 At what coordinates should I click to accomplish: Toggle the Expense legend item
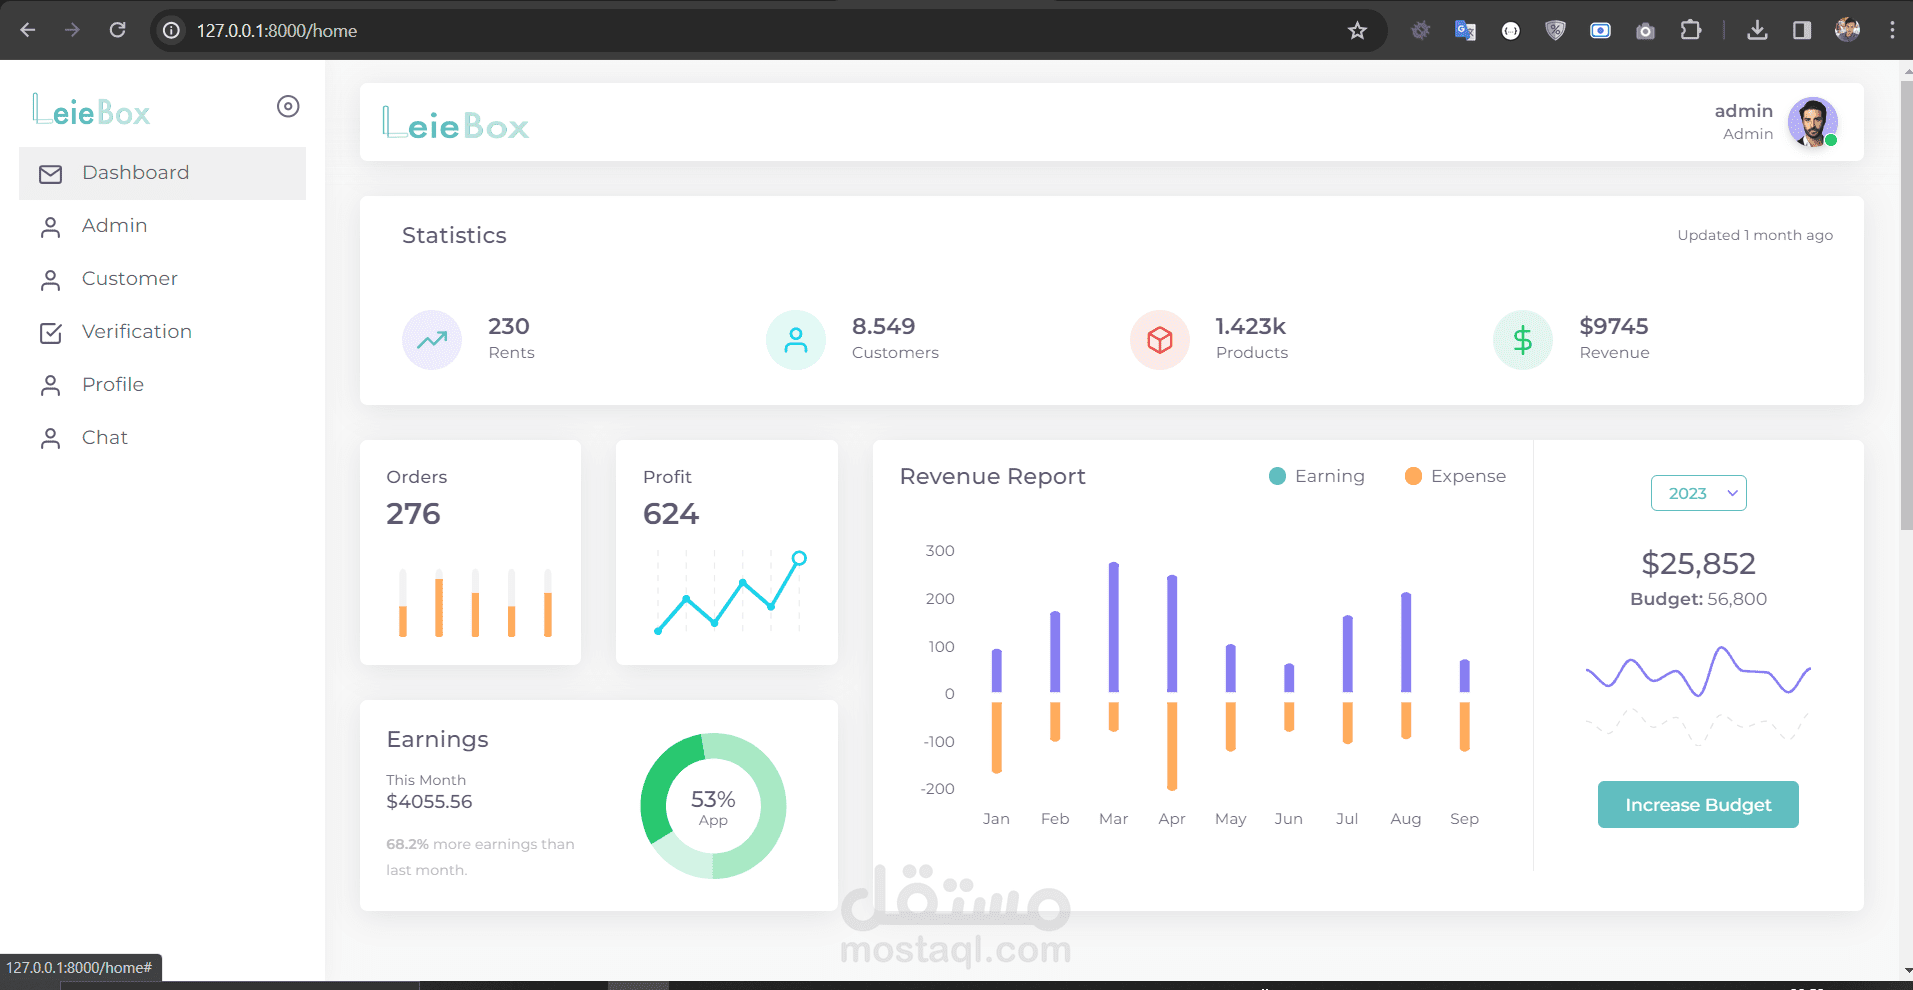[1455, 476]
